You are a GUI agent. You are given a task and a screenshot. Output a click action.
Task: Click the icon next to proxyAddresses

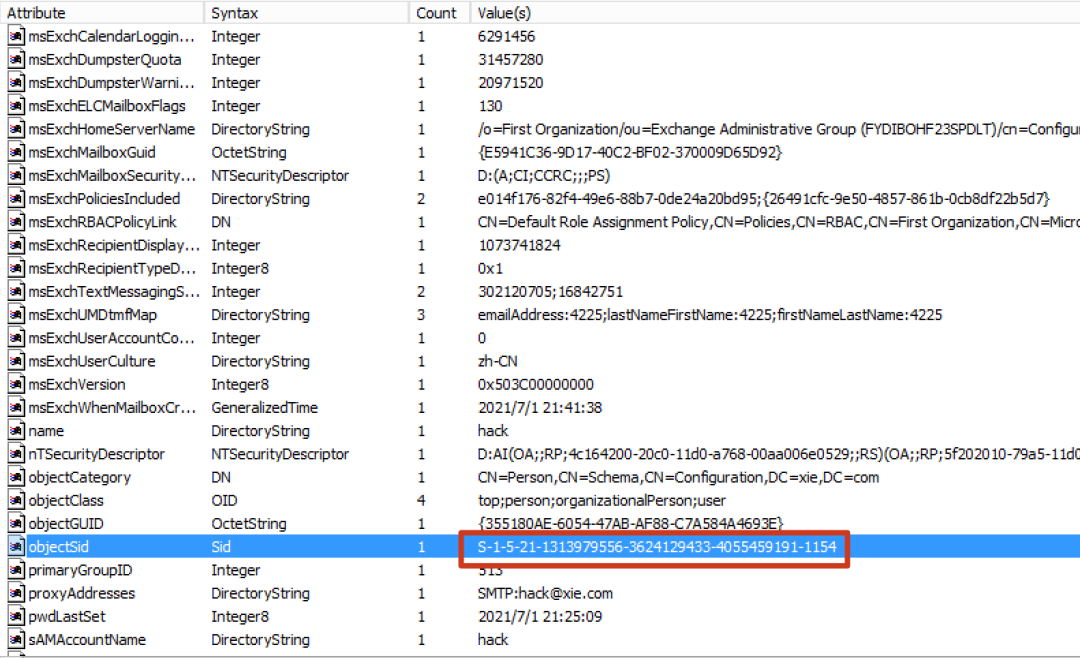16,593
